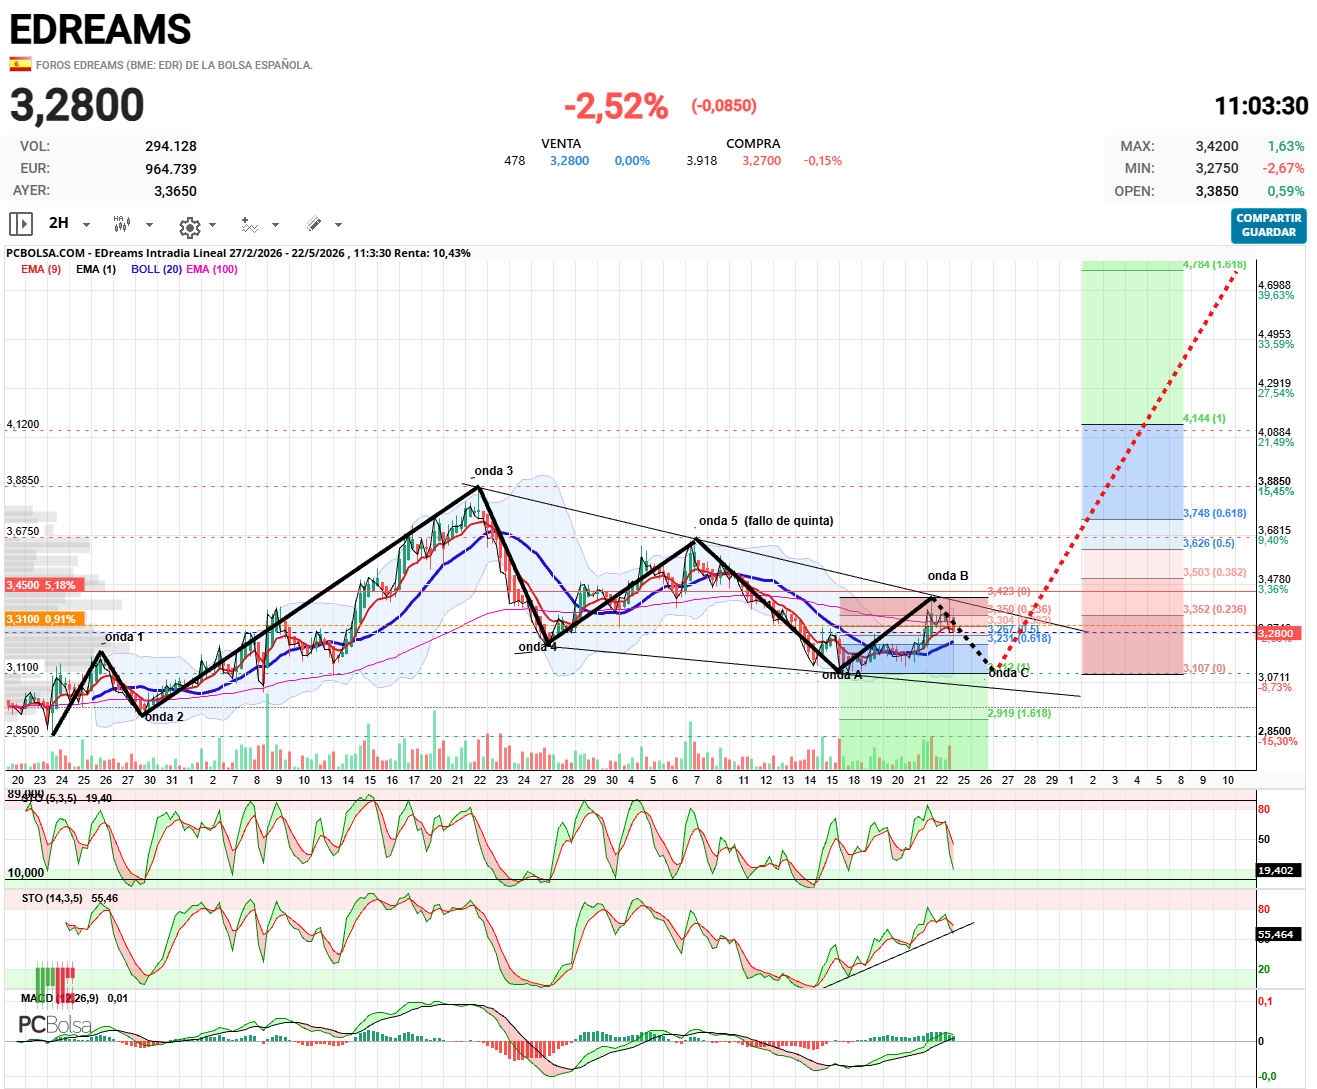Viewport: 1317px width, 1089px height.
Task: Click the 'onda C' wave label
Action: [1008, 673]
